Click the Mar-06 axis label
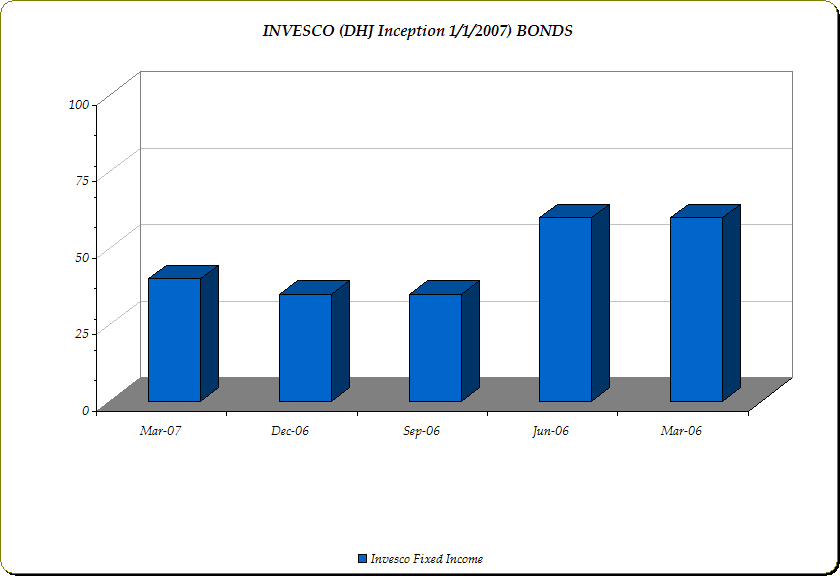840x576 pixels. tap(681, 431)
